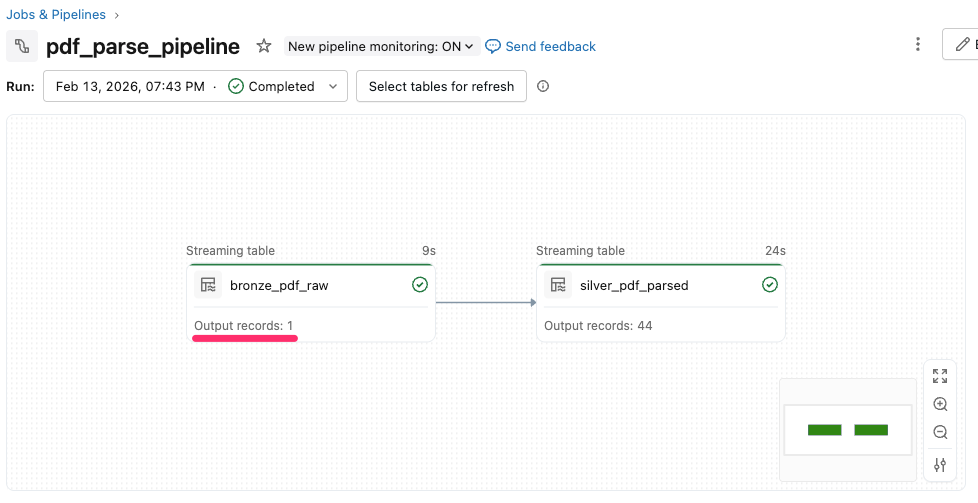This screenshot has height=503, width=978.
Task: Click Streaming table label above silver_pdf_parsed
Action: pyautogui.click(x=580, y=251)
